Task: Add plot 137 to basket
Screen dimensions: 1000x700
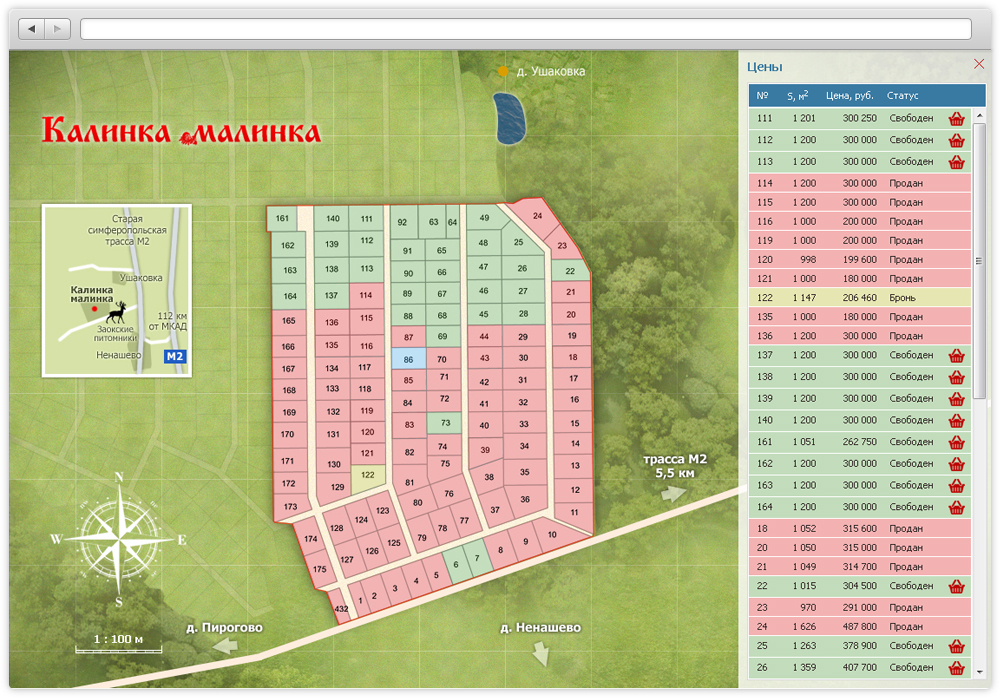Action: tap(956, 356)
